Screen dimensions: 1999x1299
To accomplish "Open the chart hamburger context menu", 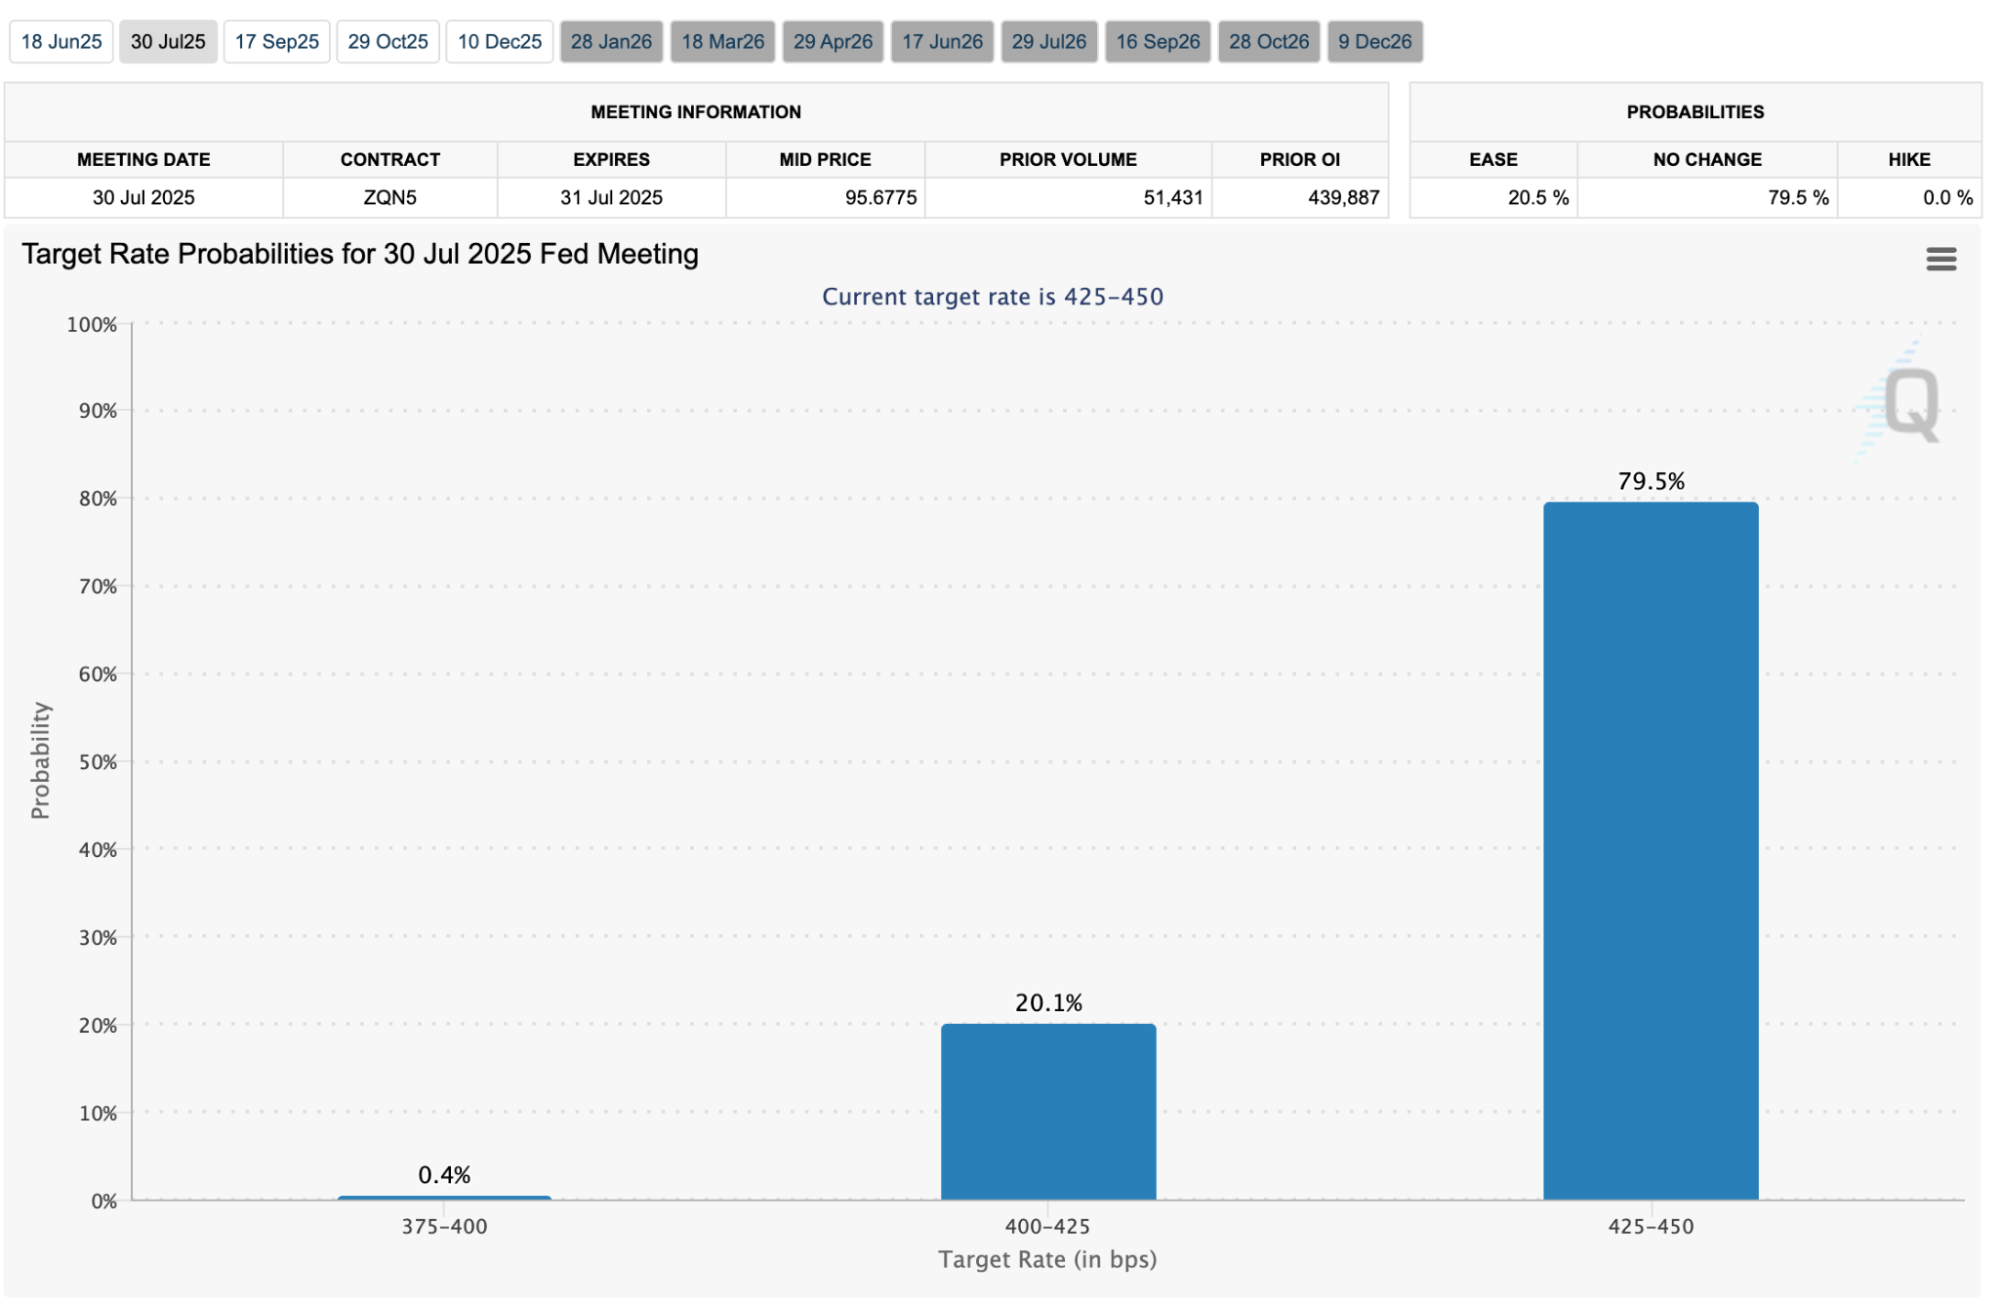I will pyautogui.click(x=1940, y=259).
